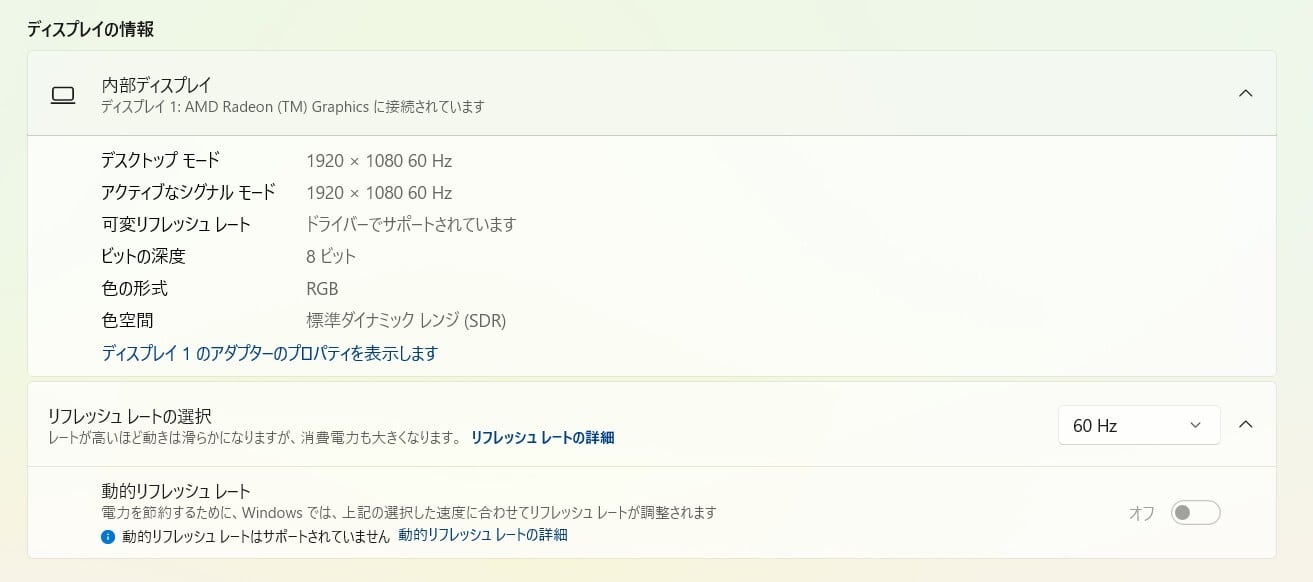Image resolution: width=1313 pixels, height=582 pixels.
Task: Click the blue info icon beside unsupported notice
Action: click(x=108, y=536)
